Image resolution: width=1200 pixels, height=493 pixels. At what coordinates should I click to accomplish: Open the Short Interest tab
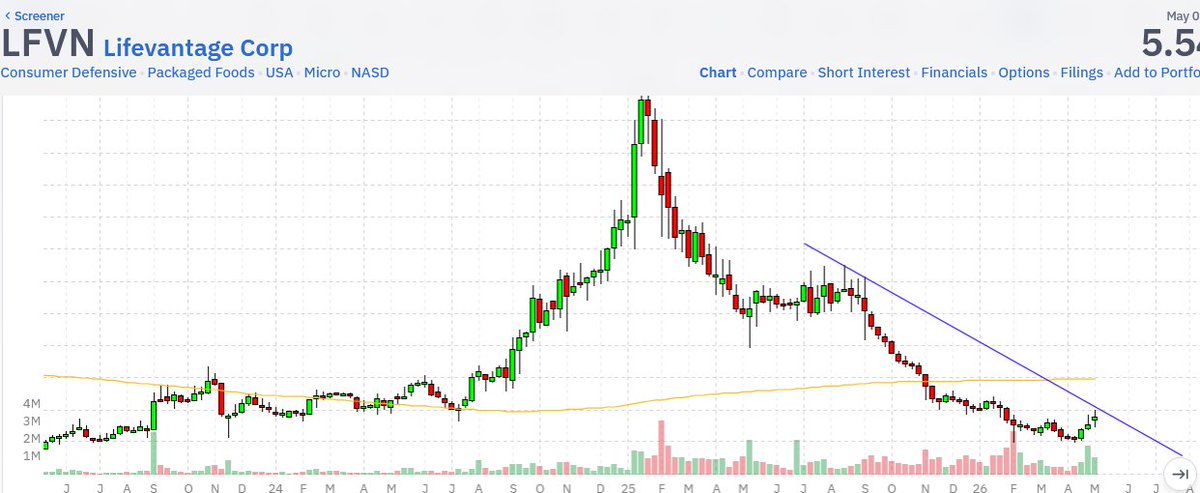(x=864, y=73)
